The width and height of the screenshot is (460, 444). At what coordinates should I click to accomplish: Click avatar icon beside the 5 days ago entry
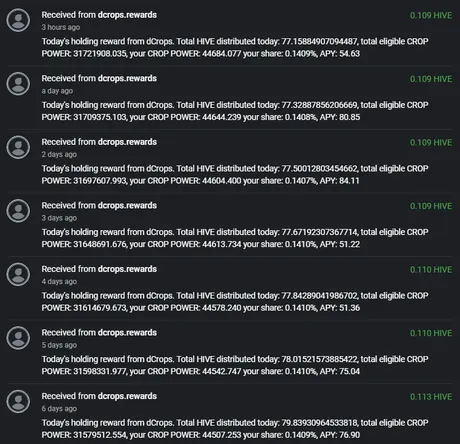(x=18, y=338)
